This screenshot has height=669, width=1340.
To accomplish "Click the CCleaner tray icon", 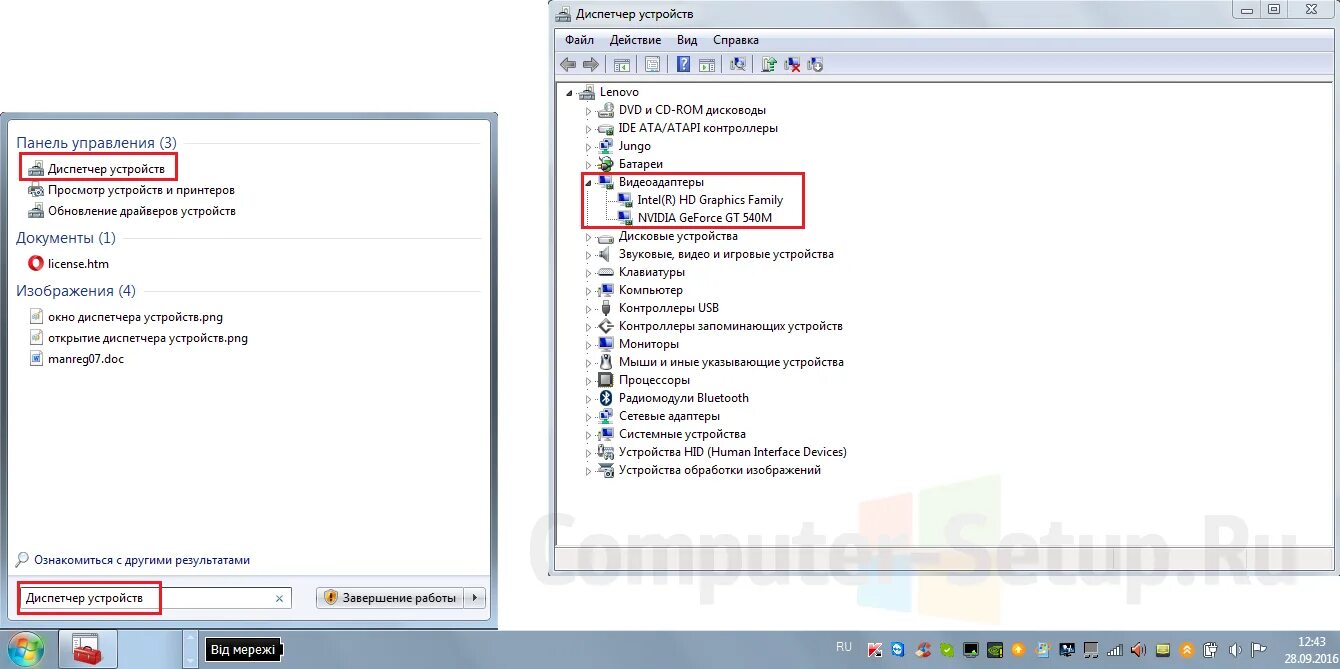I will 923,649.
